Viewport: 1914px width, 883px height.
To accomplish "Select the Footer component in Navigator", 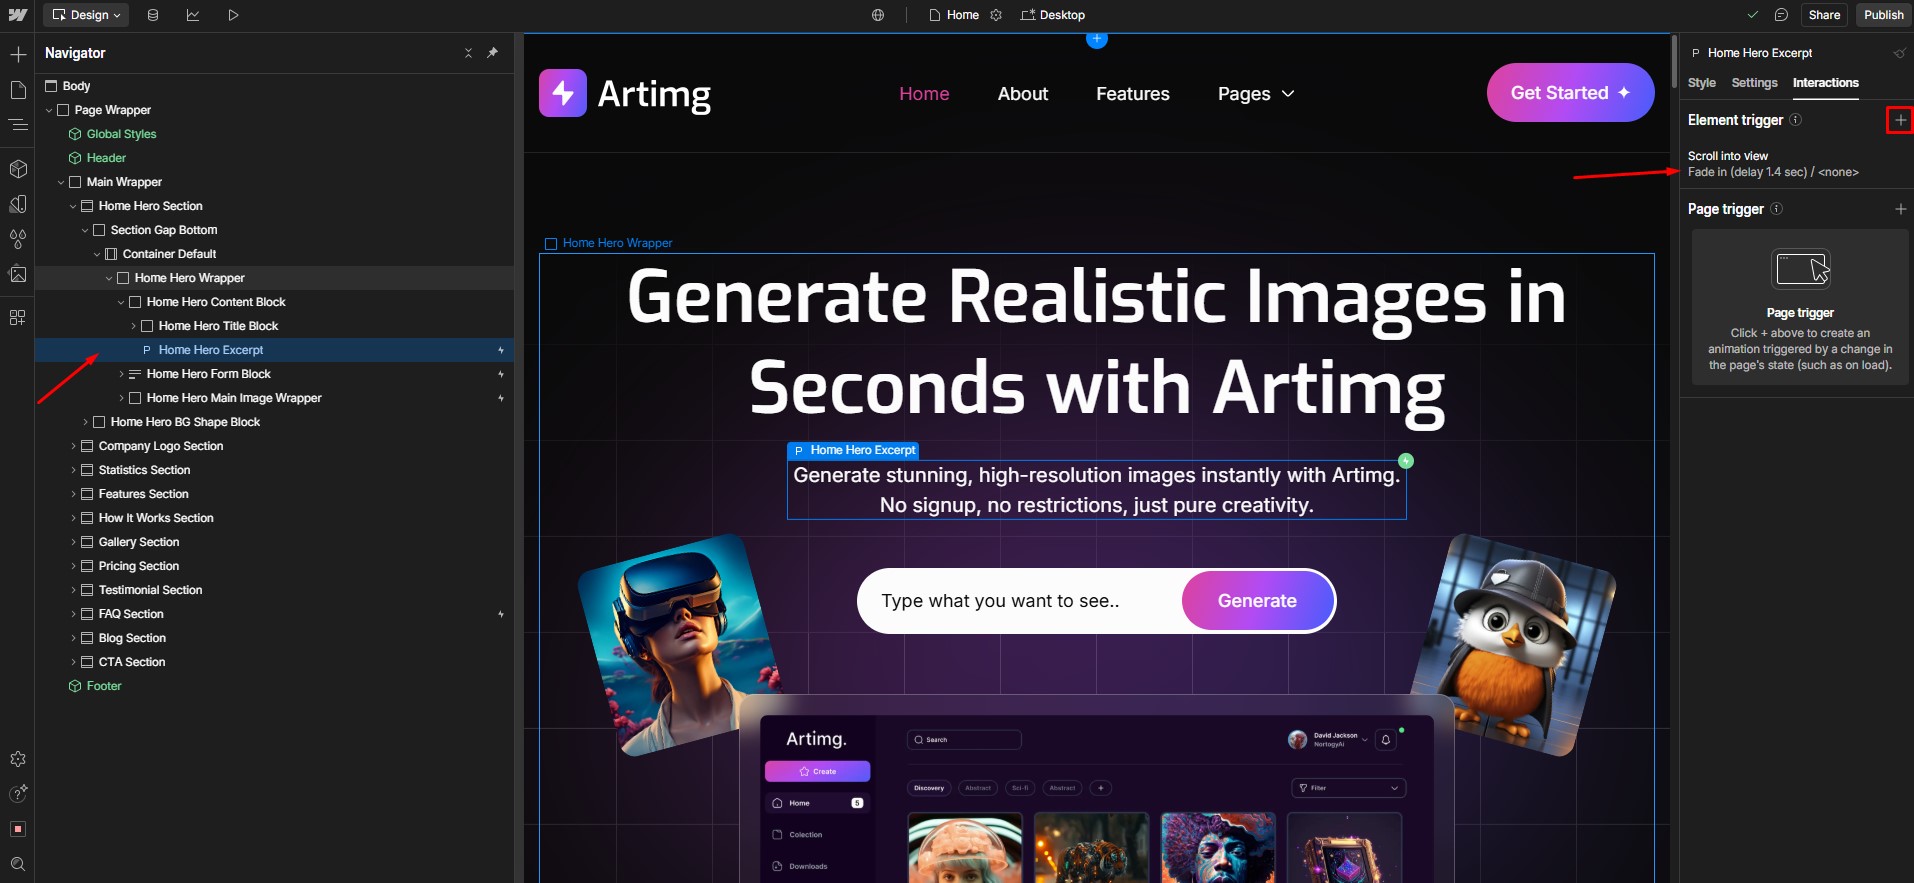I will [x=104, y=686].
